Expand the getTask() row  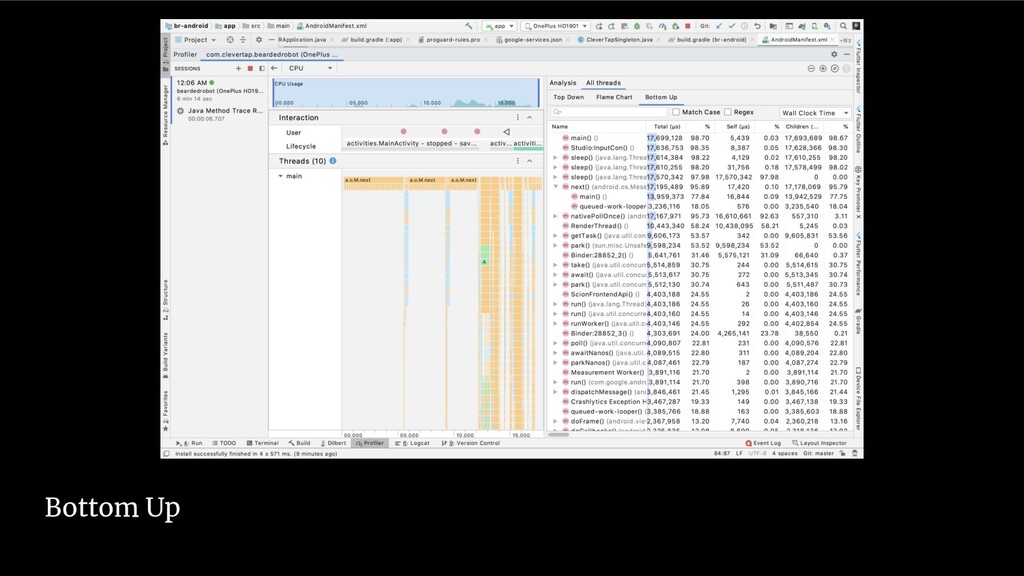point(556,236)
